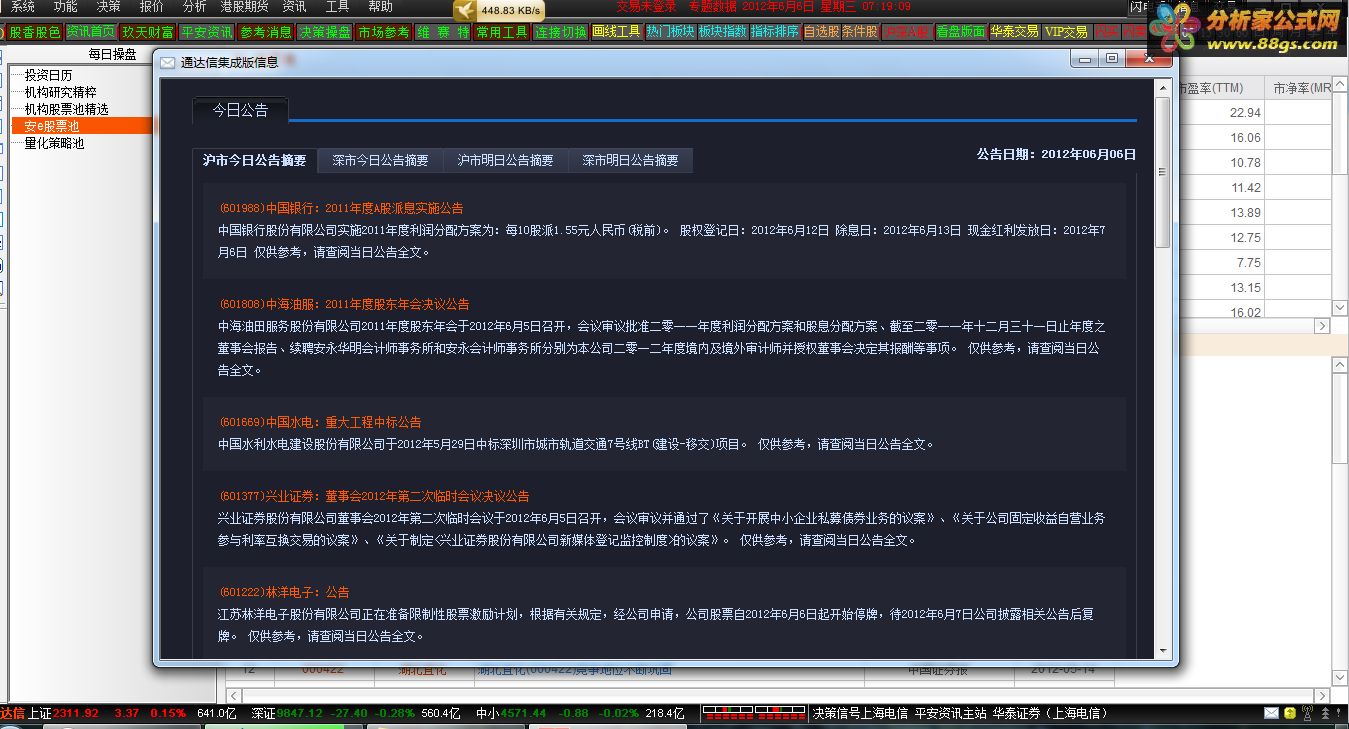Click 维赛特 toolbar button
This screenshot has width=1349, height=729.
(x=442, y=32)
